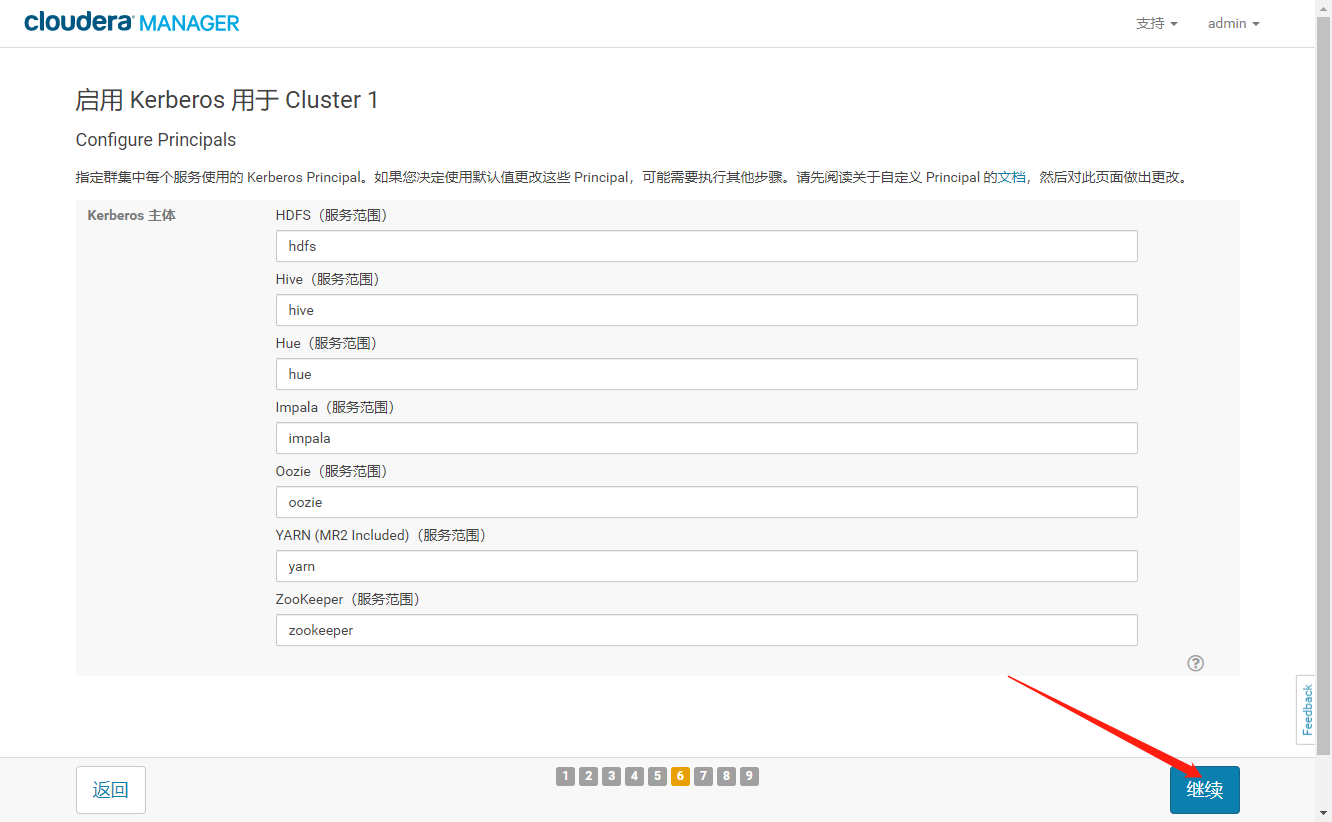Click the HDFS（服务范围） label
The height and width of the screenshot is (822, 1332).
tap(331, 215)
